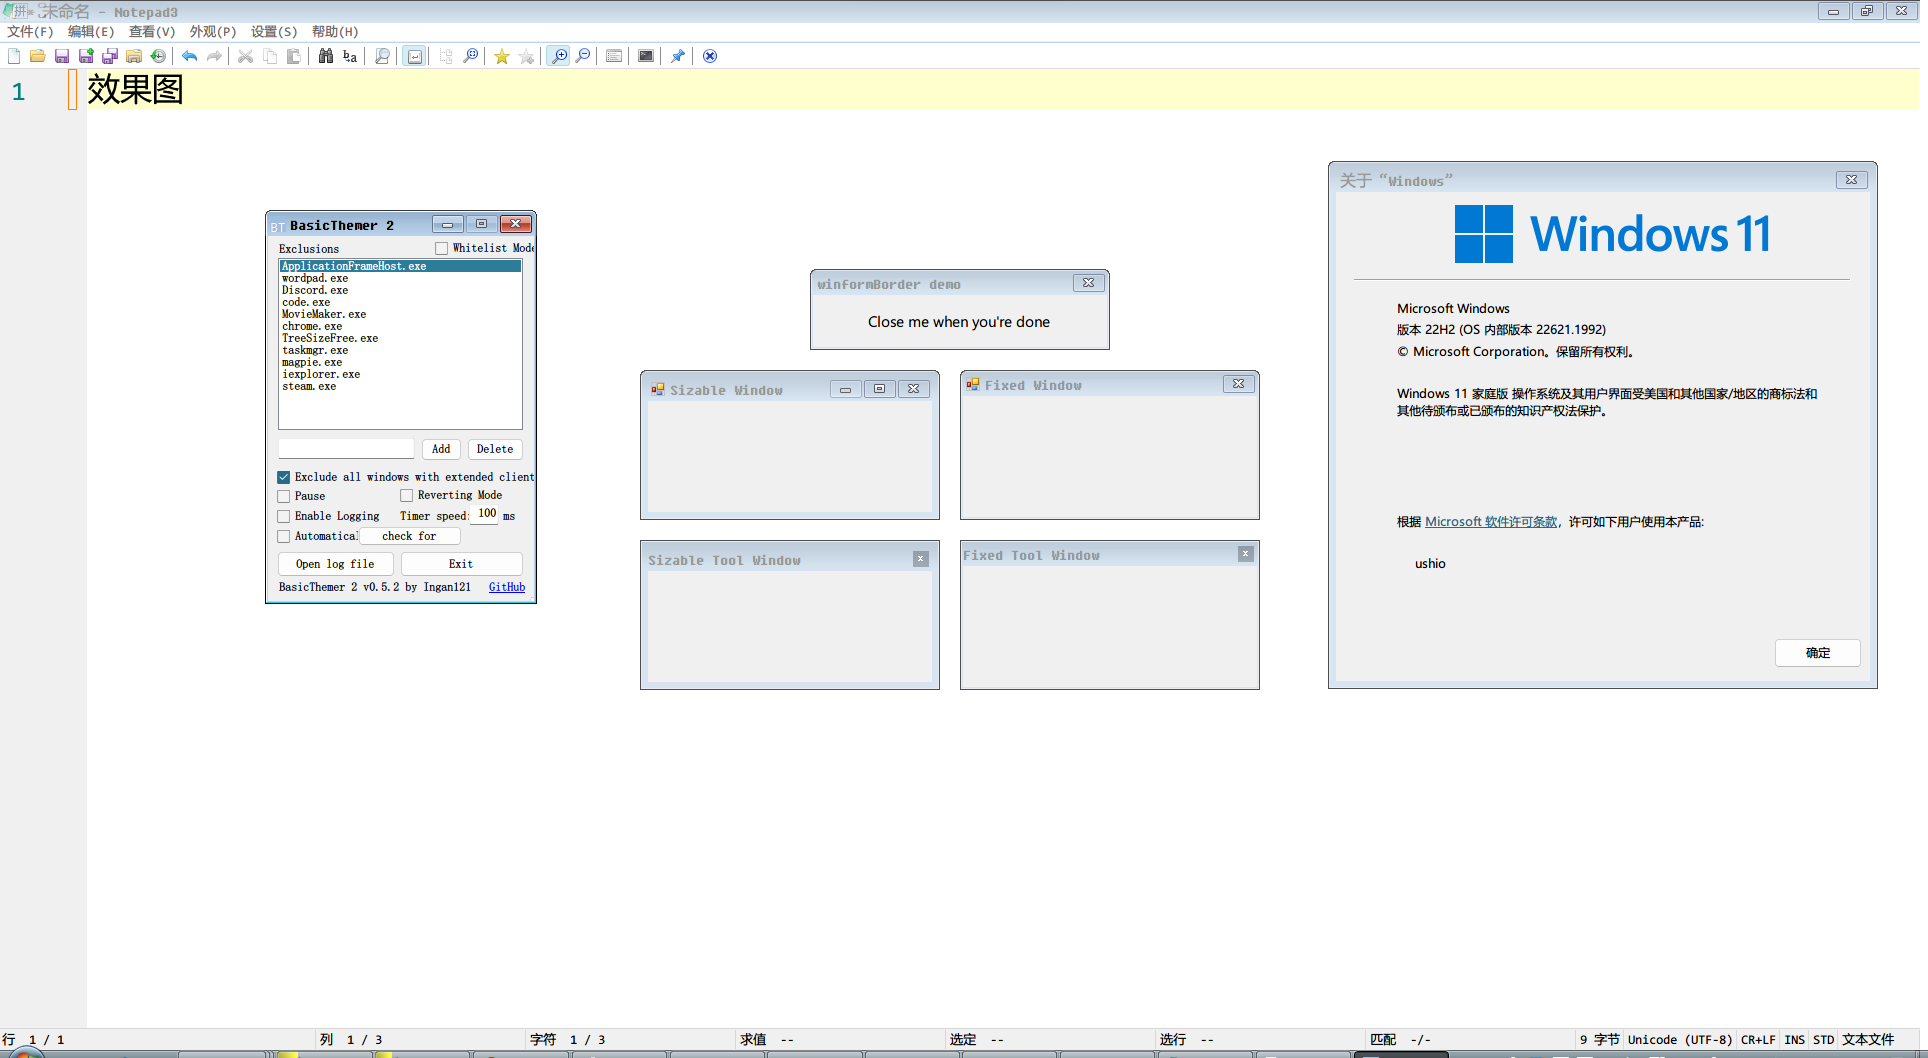Uncheck Exclude all windows with extended client
Screen dimensions: 1928x1058
tap(284, 477)
